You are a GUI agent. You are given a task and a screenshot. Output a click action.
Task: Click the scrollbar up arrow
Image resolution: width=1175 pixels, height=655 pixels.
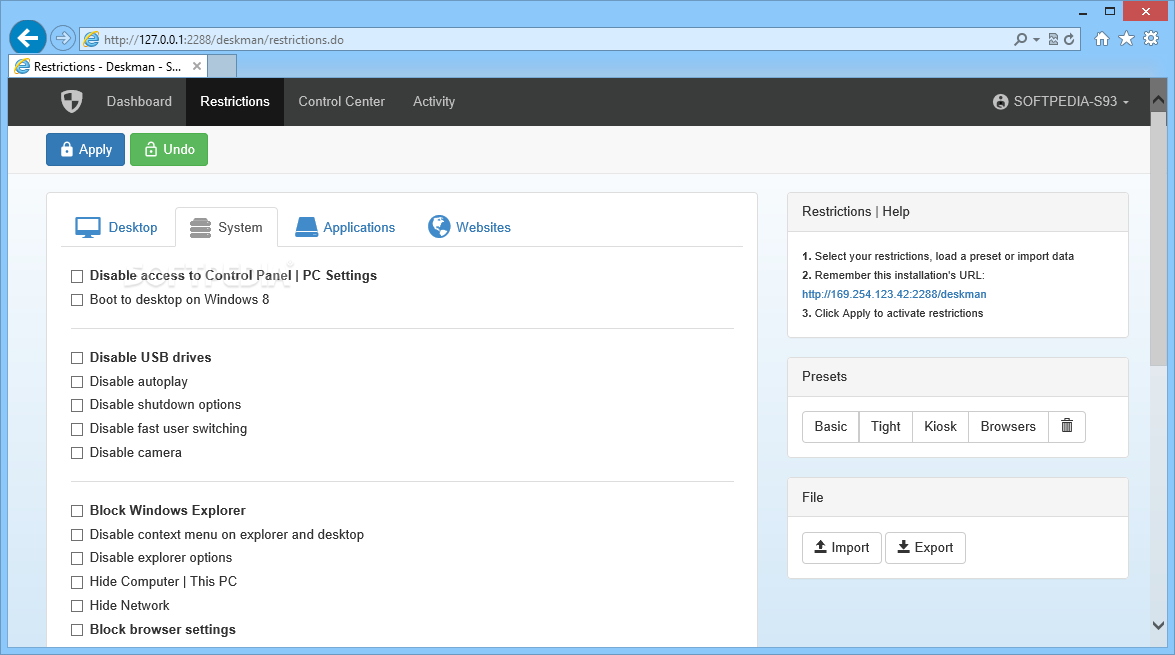(1159, 100)
